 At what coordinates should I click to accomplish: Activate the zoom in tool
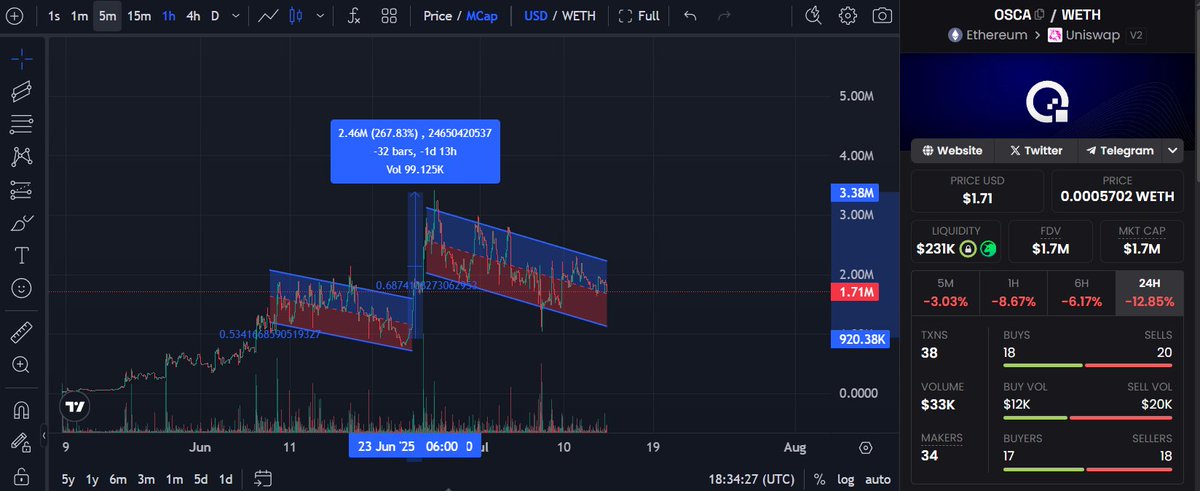pyautogui.click(x=21, y=365)
